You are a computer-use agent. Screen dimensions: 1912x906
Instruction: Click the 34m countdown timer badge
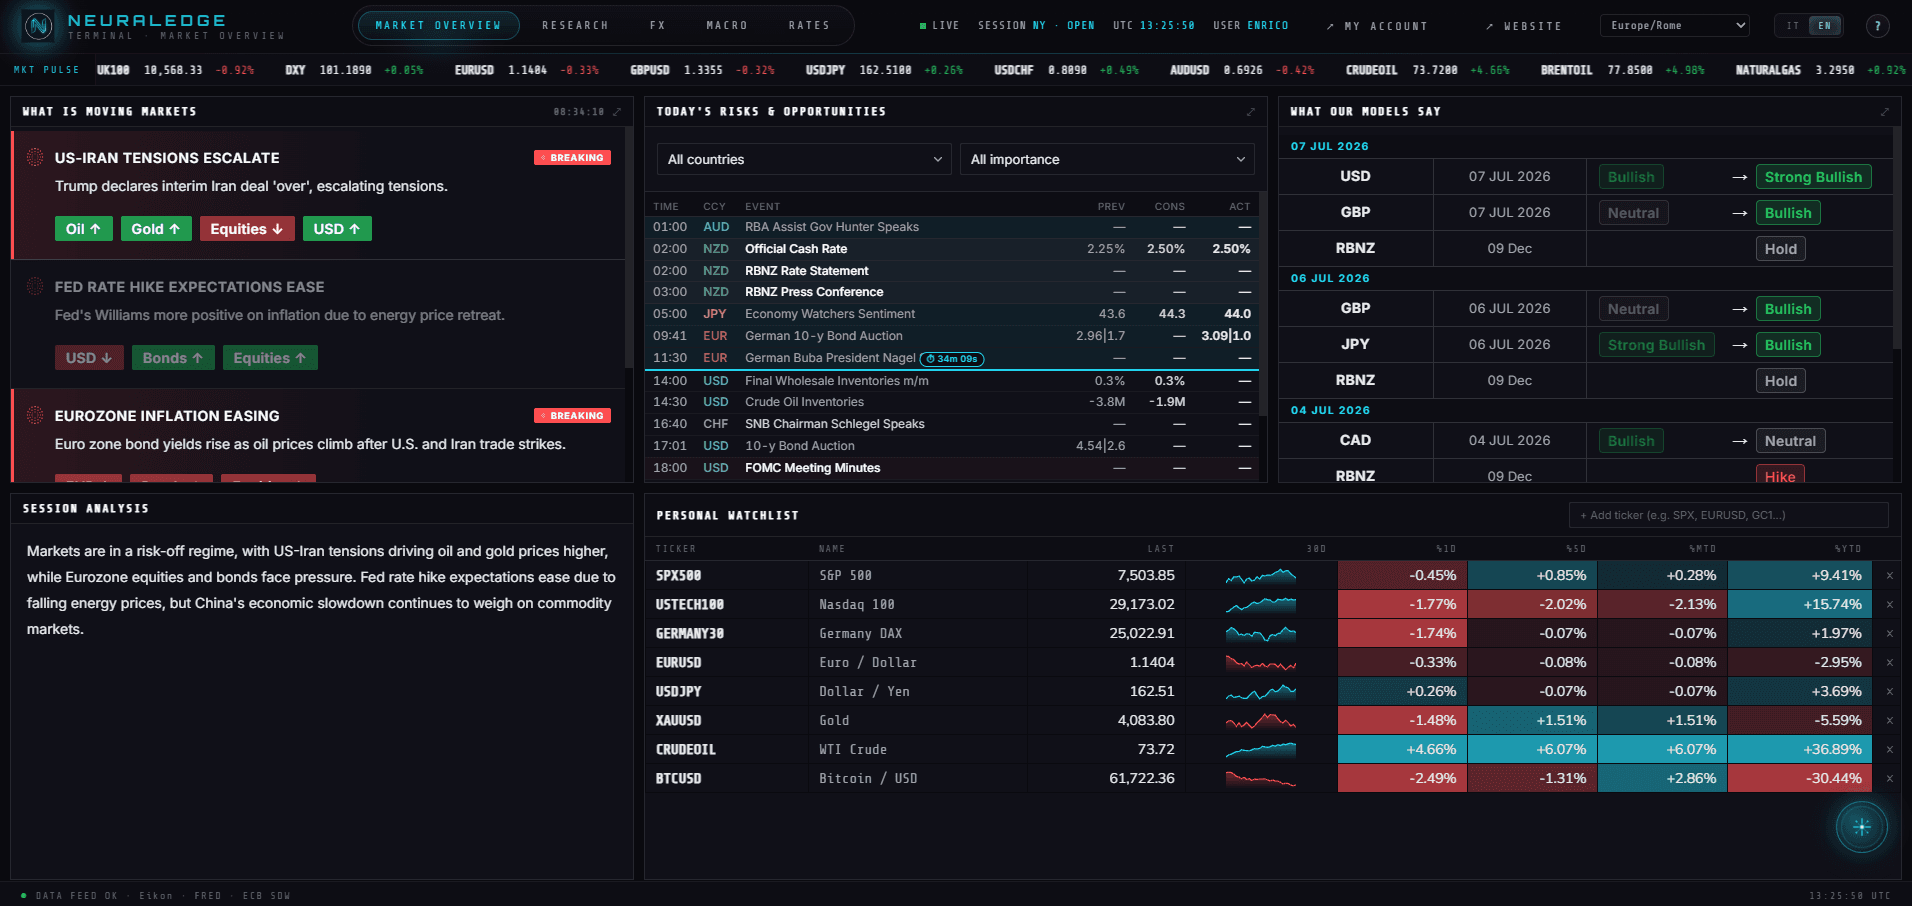point(952,359)
